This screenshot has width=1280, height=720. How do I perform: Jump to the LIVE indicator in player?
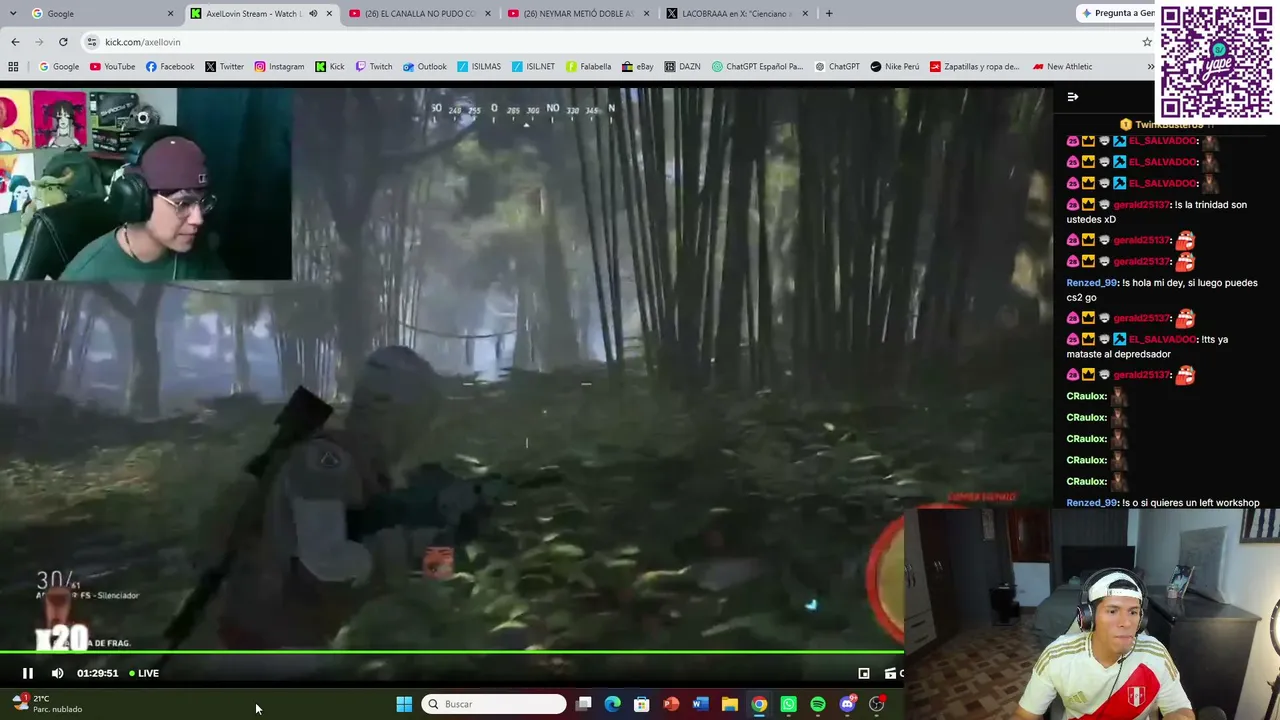[144, 673]
